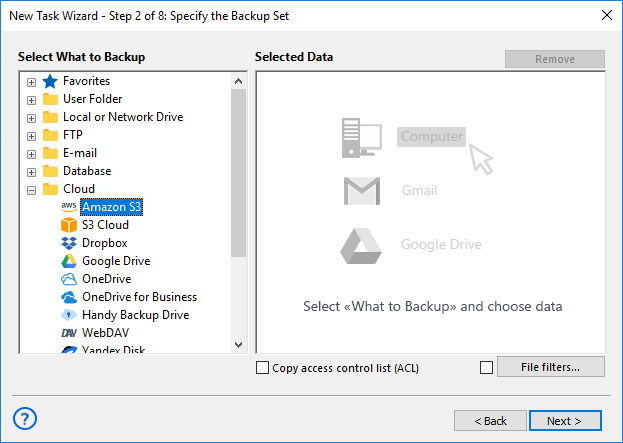Click the tree scrollbar up arrow

(238, 81)
